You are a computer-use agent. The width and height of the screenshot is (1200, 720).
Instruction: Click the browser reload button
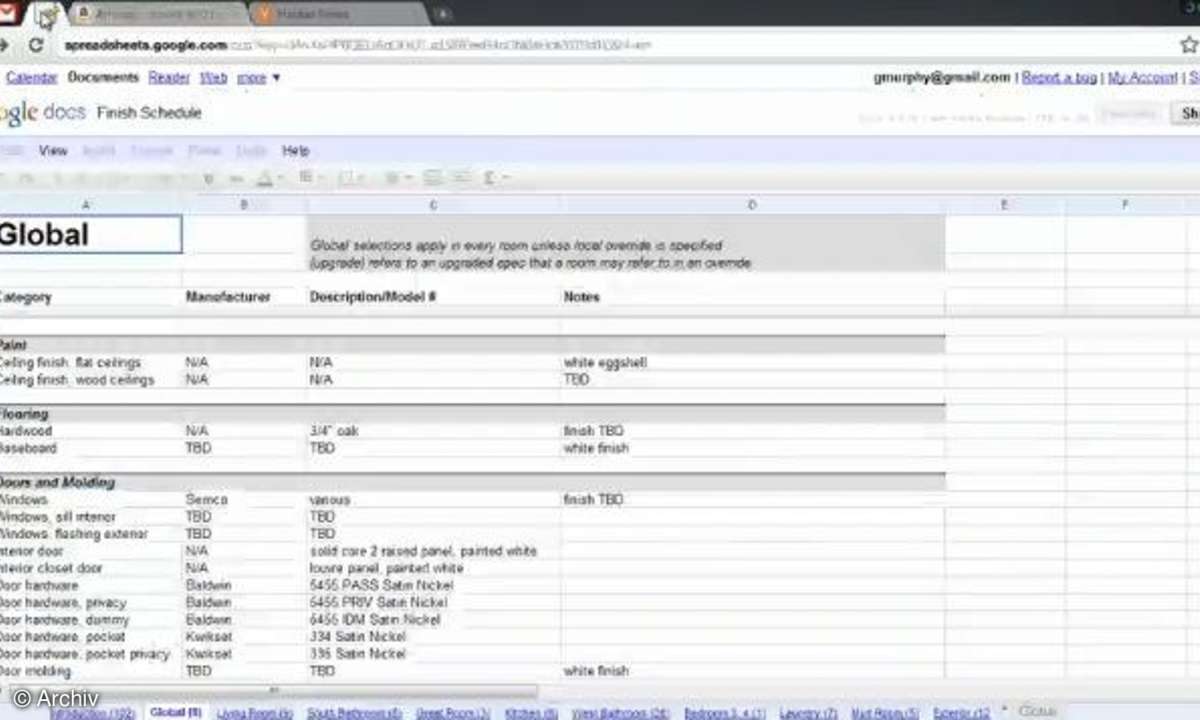pos(36,45)
